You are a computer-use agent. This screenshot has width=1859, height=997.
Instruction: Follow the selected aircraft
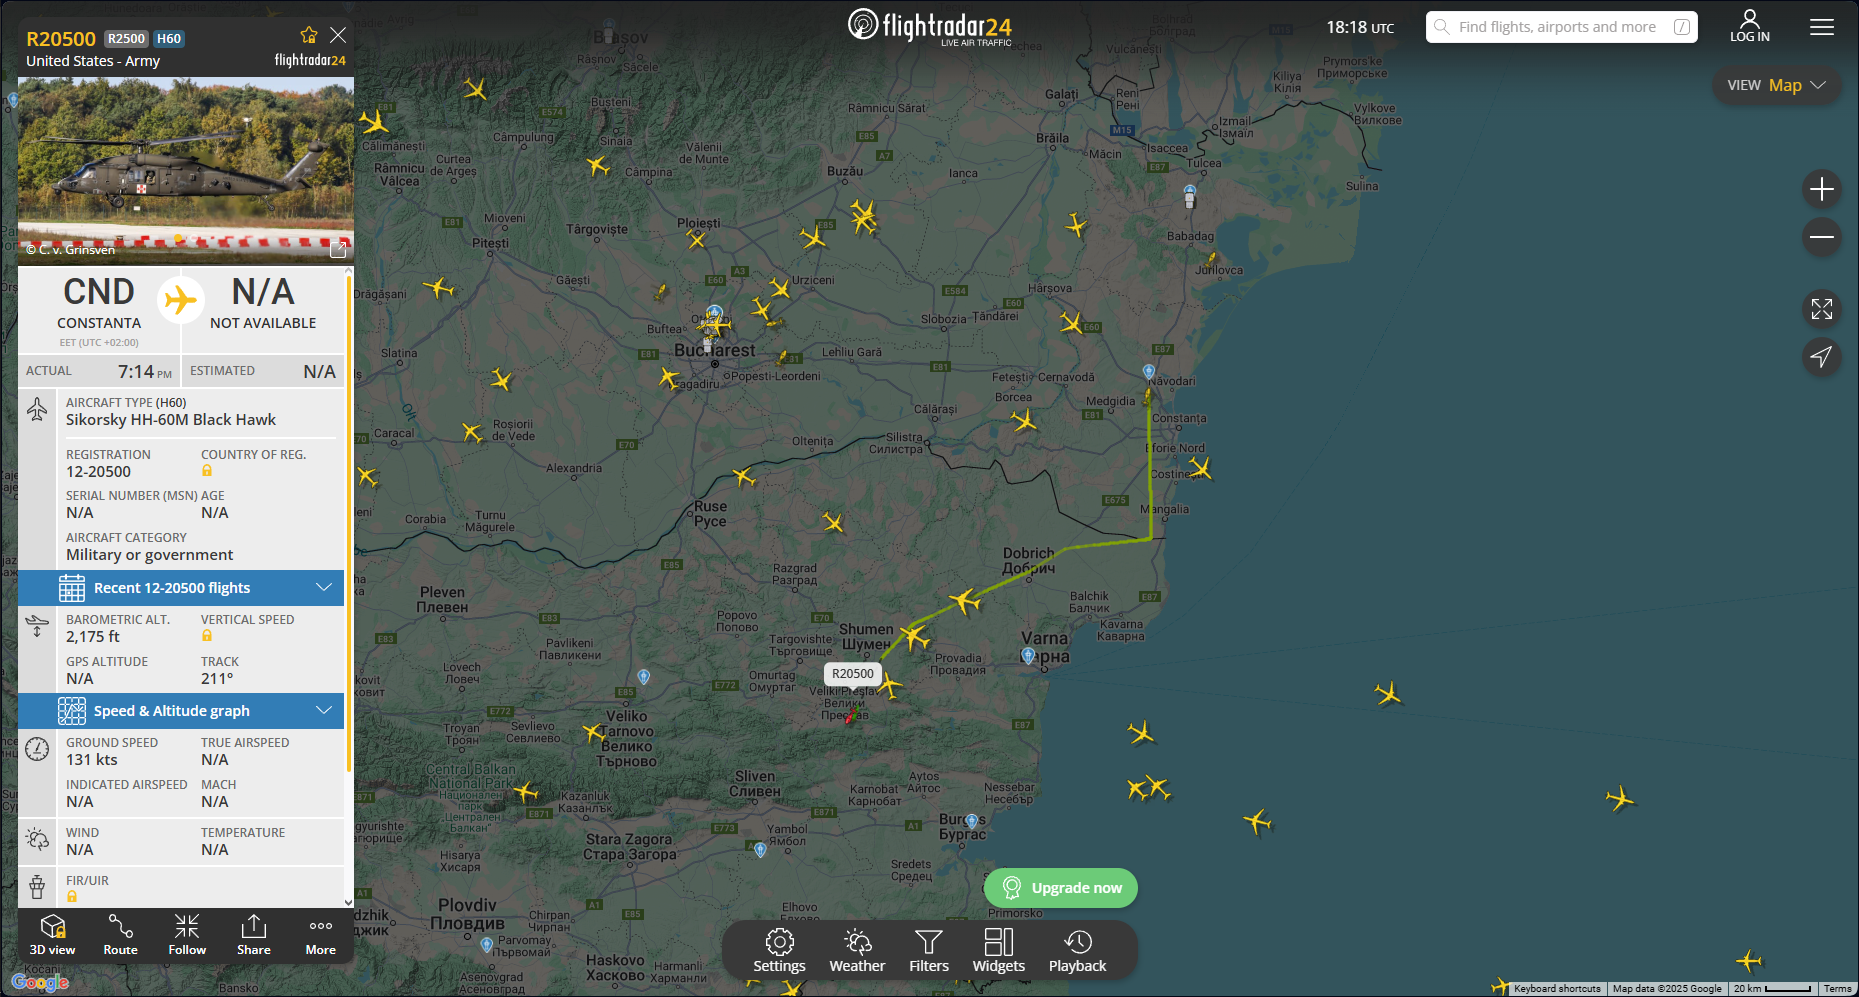(x=187, y=936)
